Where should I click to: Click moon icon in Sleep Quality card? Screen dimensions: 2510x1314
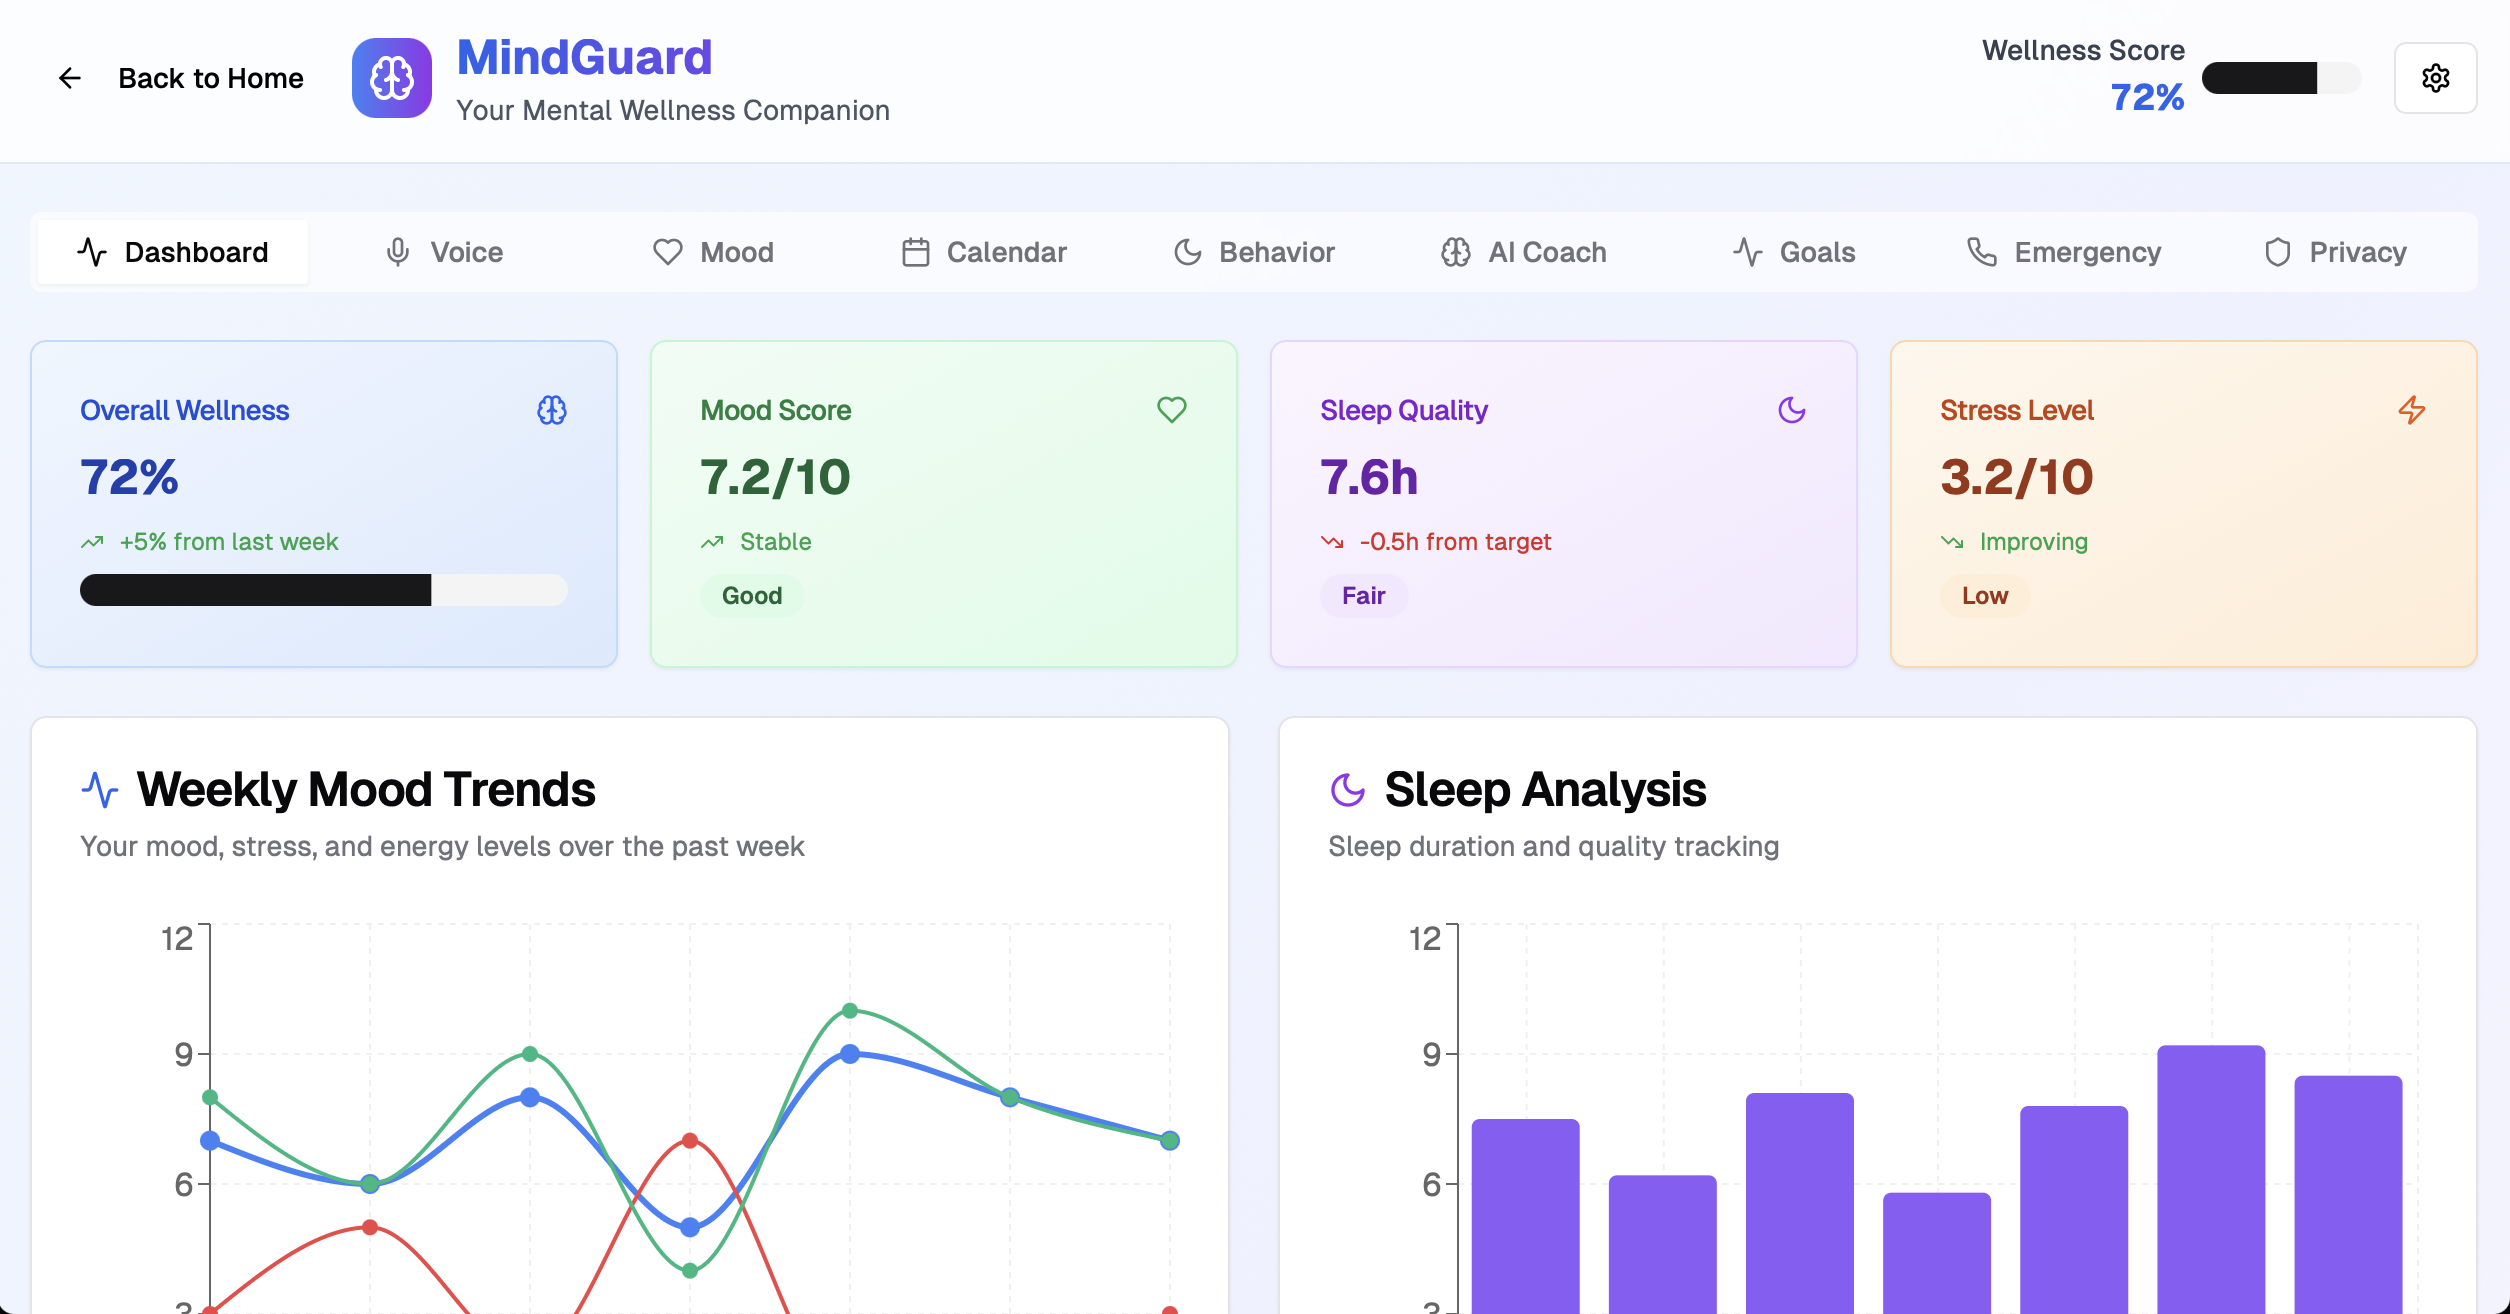coord(1791,410)
